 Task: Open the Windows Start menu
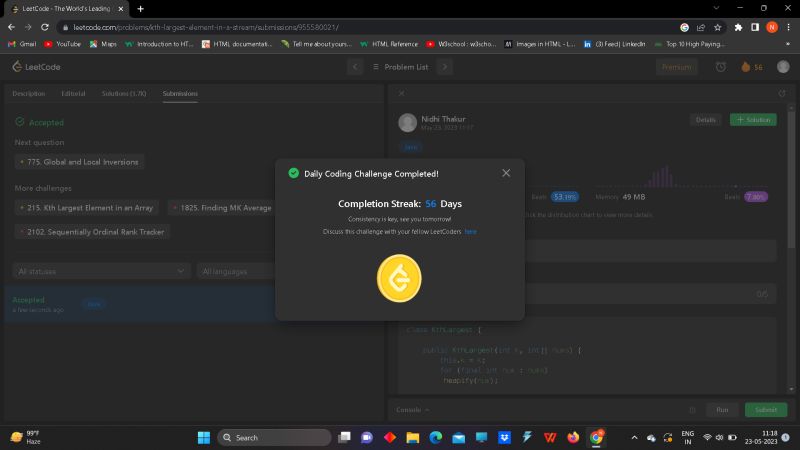204,438
